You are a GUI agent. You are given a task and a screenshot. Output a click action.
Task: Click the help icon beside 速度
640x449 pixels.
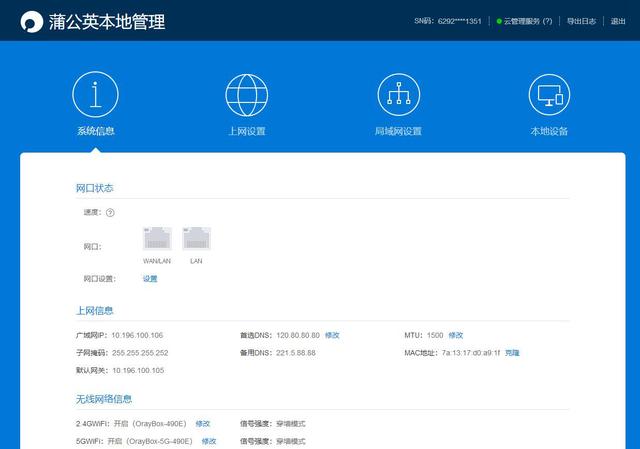(x=110, y=212)
